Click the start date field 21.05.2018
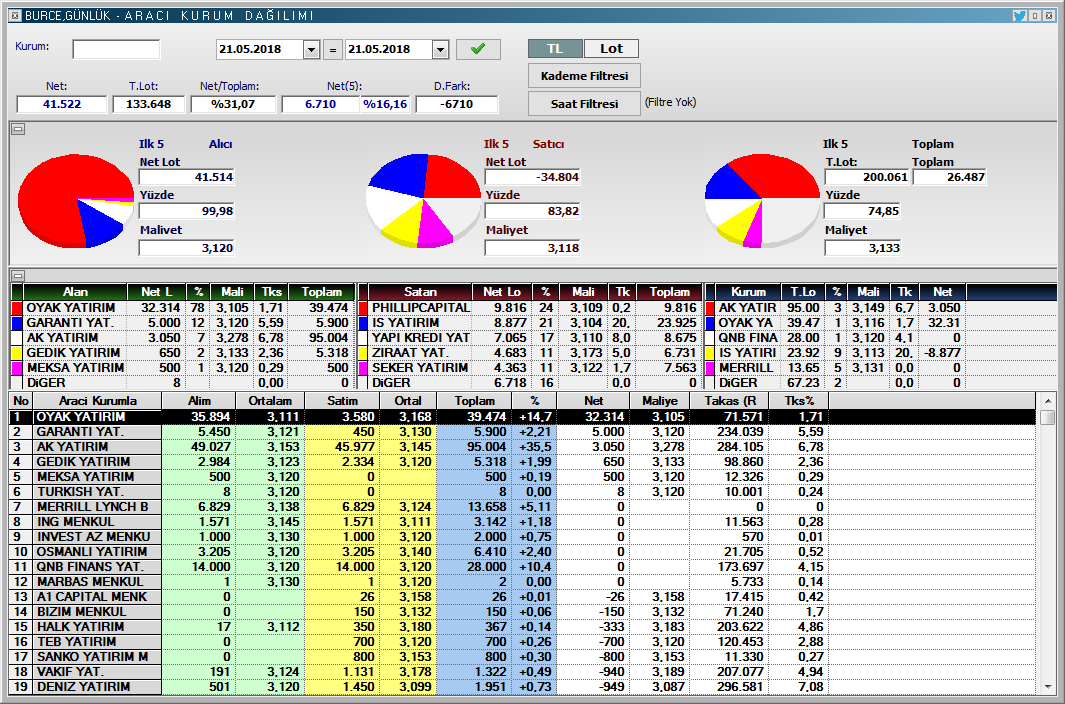The width and height of the screenshot is (1065, 704). [259, 50]
